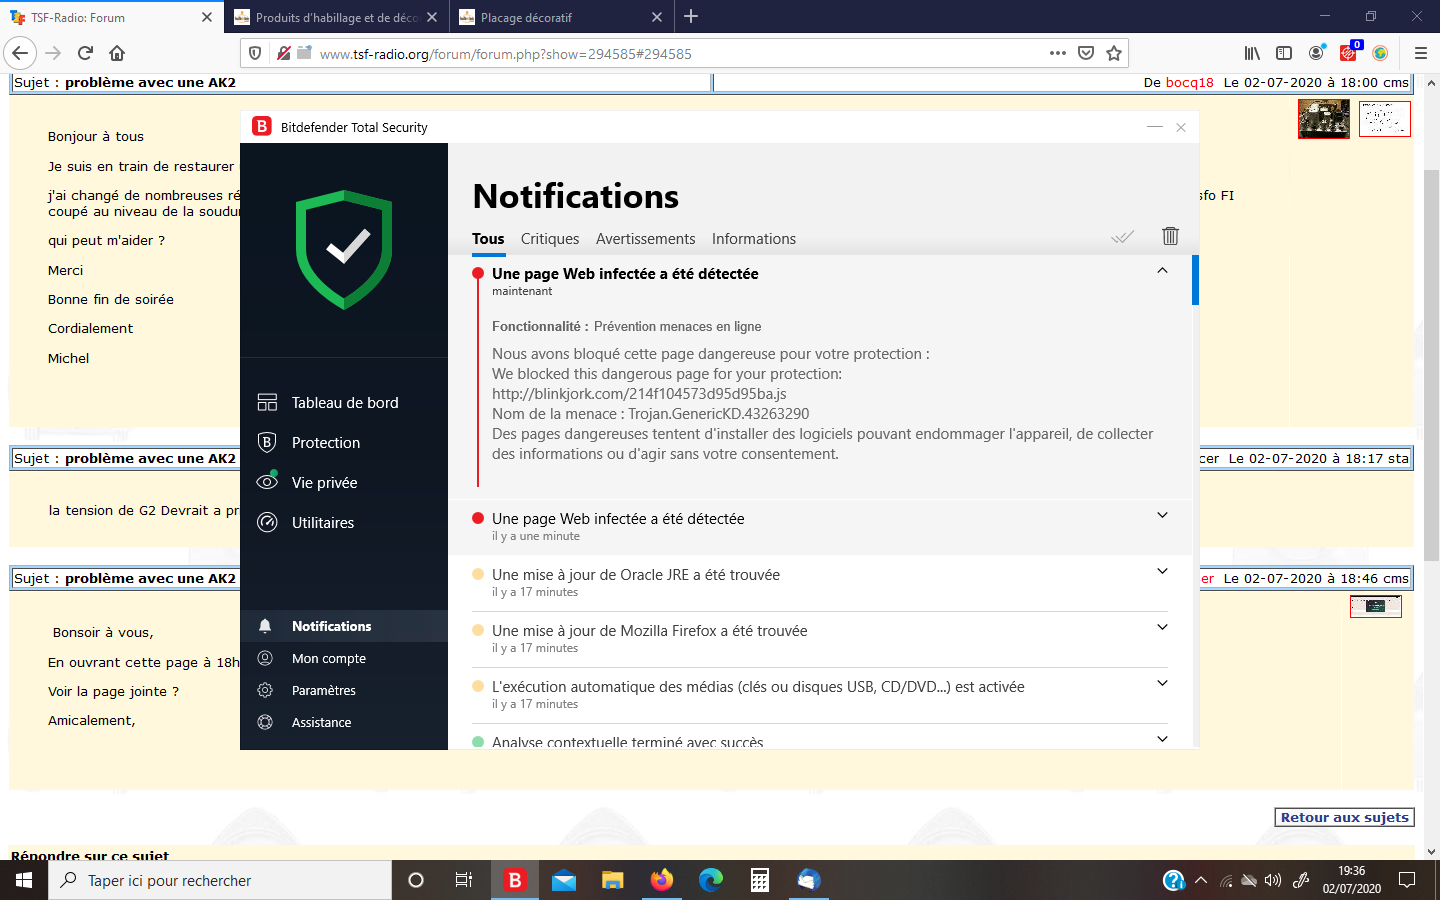Click threat name Trojan.GenericKD.43263290 text
The height and width of the screenshot is (900, 1440).
[x=718, y=413]
